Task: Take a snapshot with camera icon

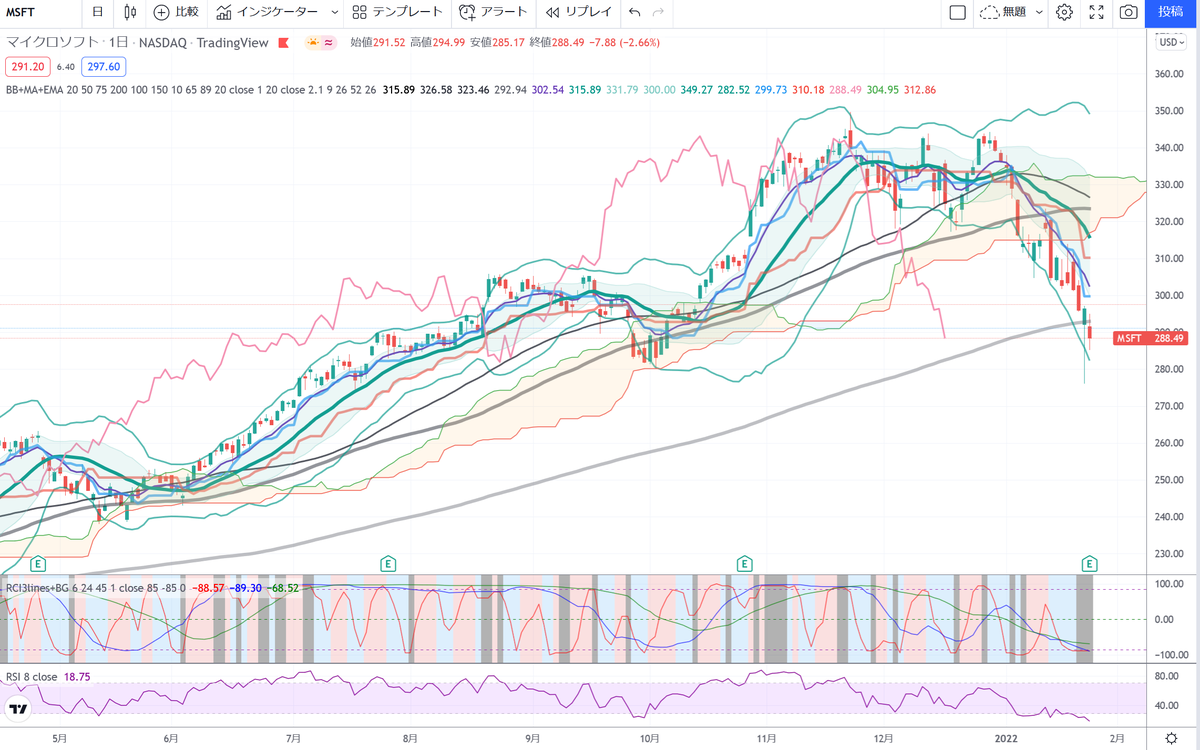Action: pos(1129,12)
